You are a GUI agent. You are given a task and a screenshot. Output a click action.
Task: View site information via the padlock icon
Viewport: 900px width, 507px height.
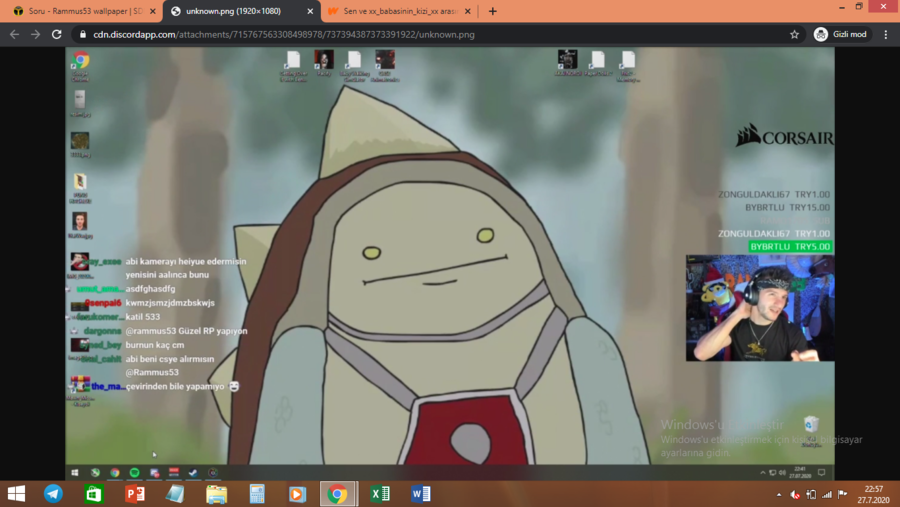pos(83,34)
